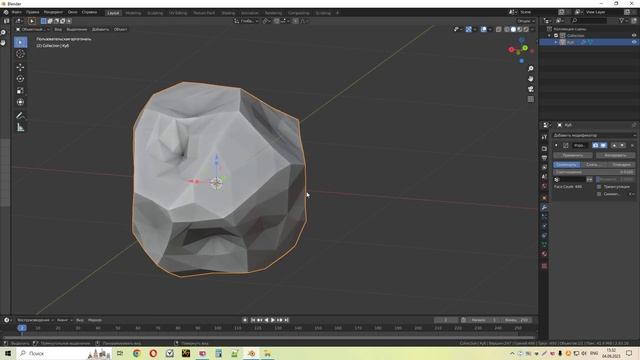Open the Окно menu

pos(72,12)
